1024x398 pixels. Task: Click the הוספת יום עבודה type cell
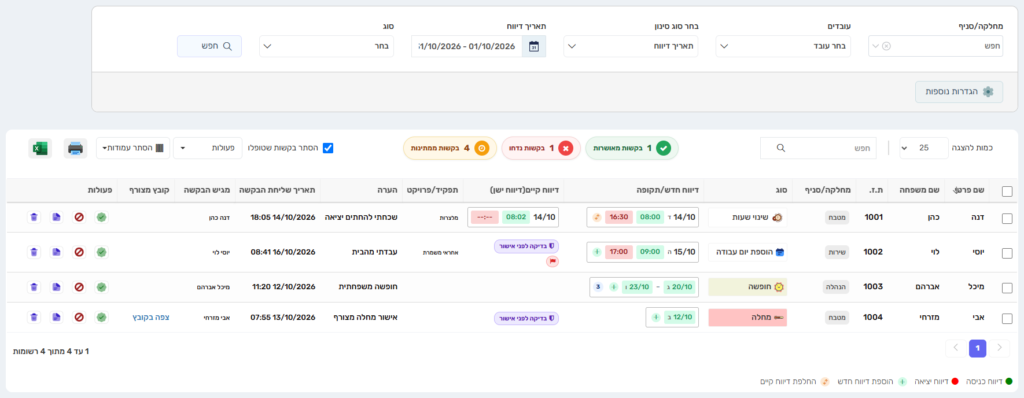tap(748, 252)
